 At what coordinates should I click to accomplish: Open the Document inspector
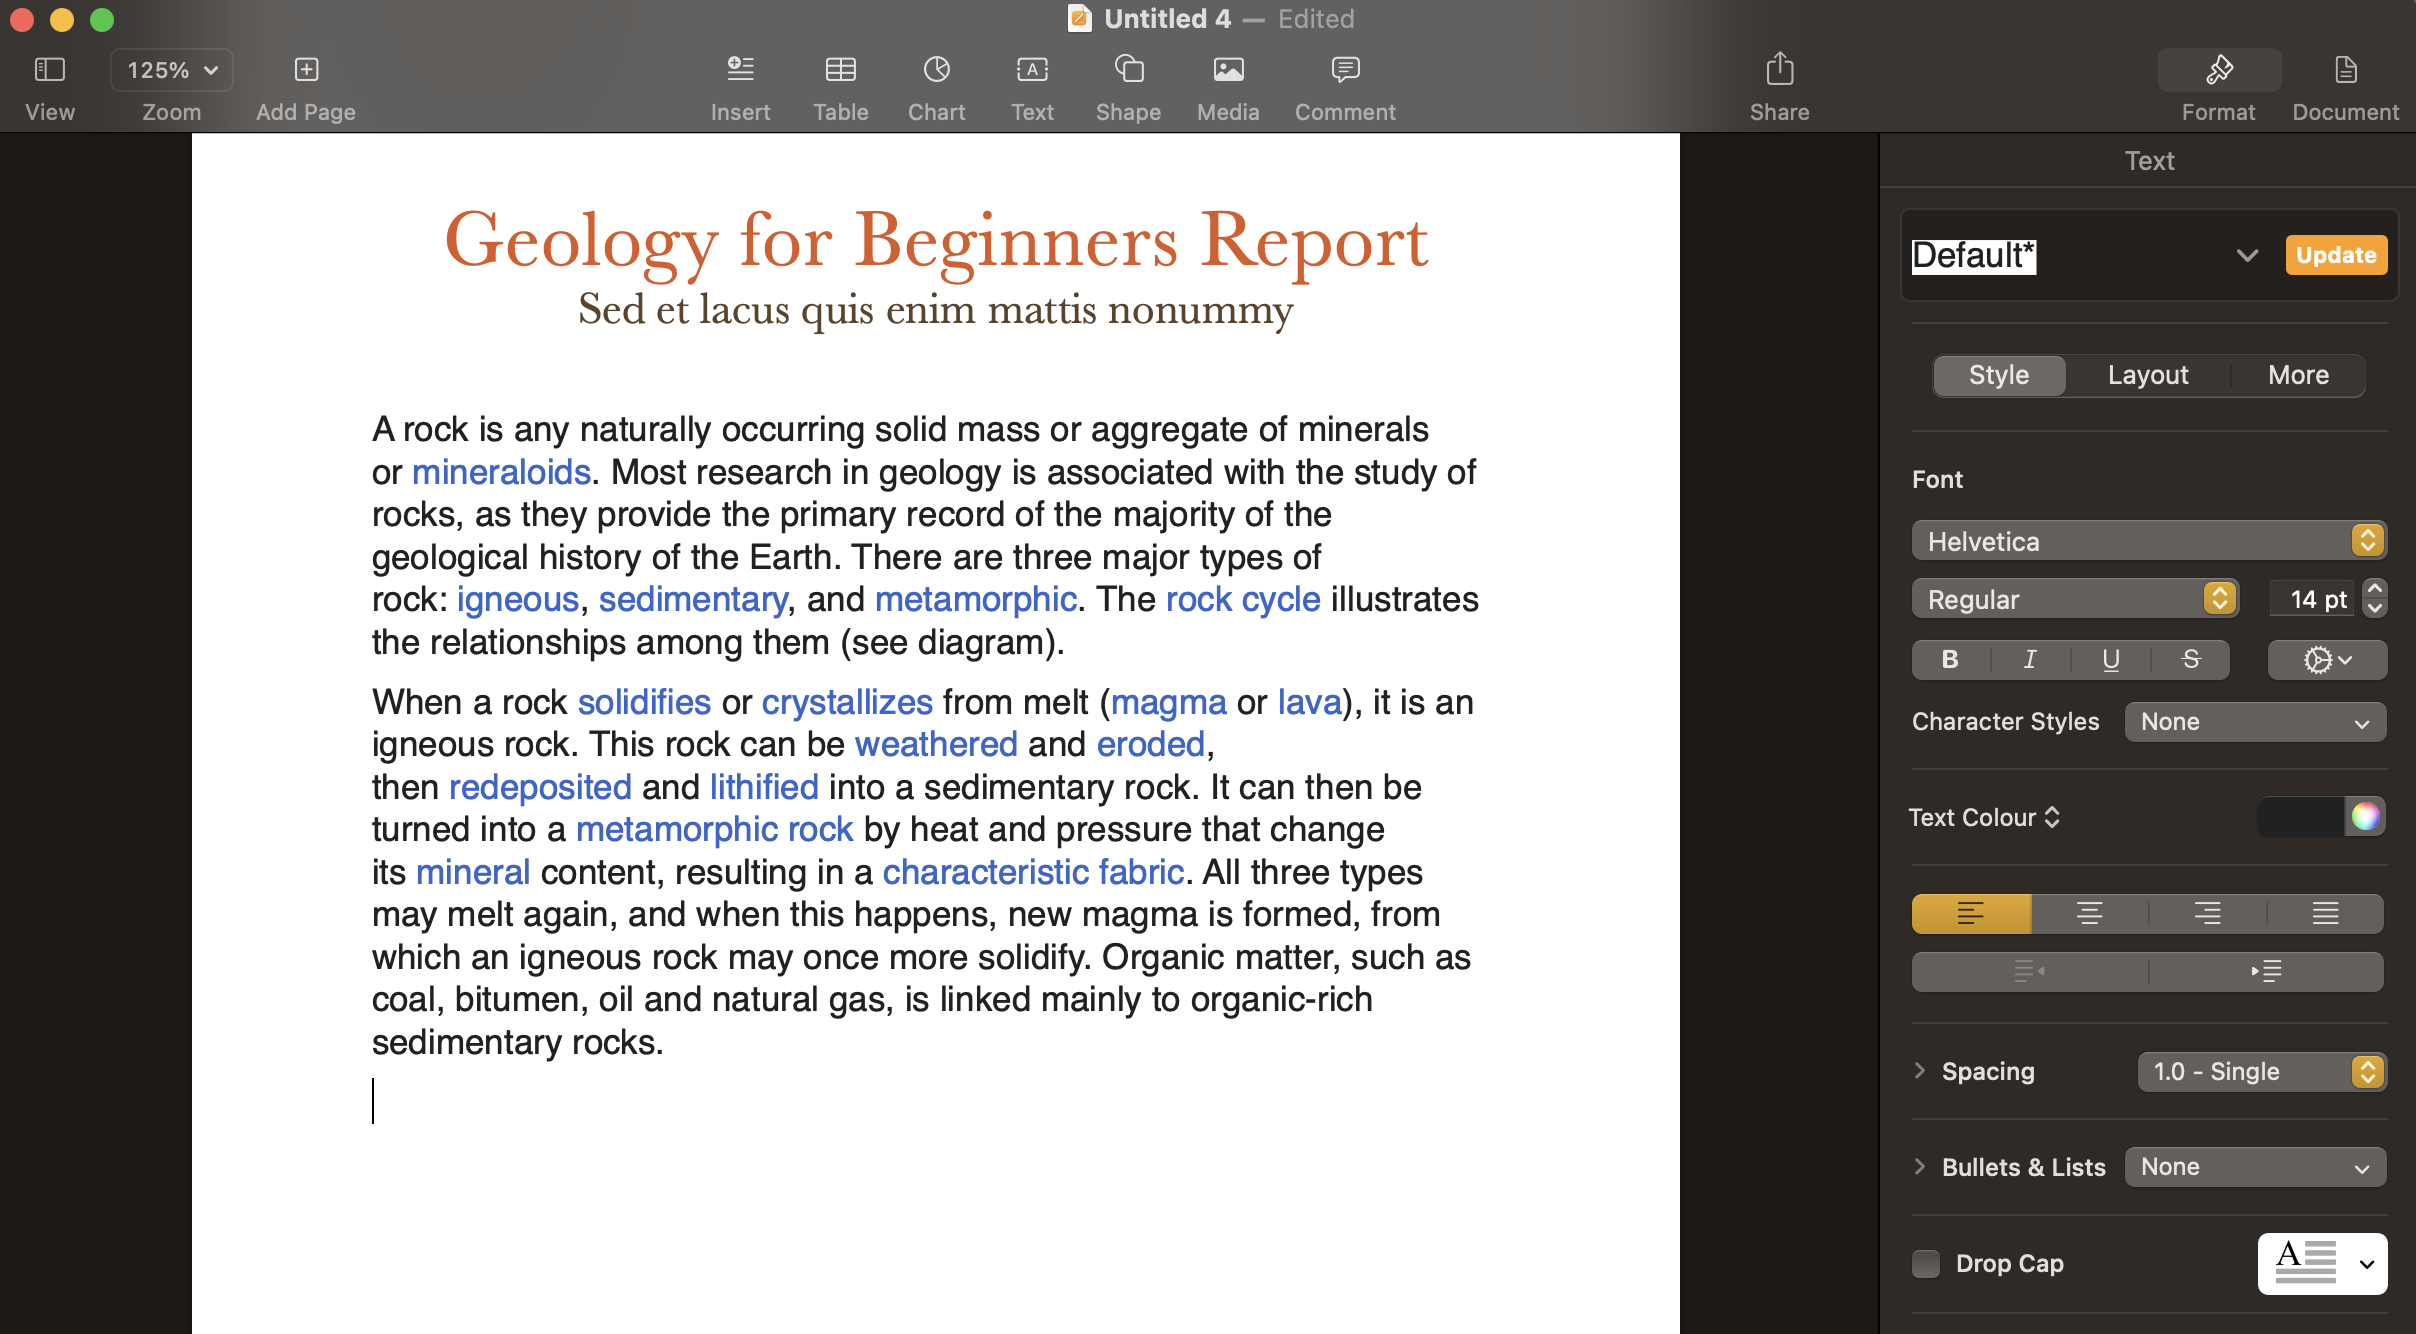click(x=2345, y=70)
